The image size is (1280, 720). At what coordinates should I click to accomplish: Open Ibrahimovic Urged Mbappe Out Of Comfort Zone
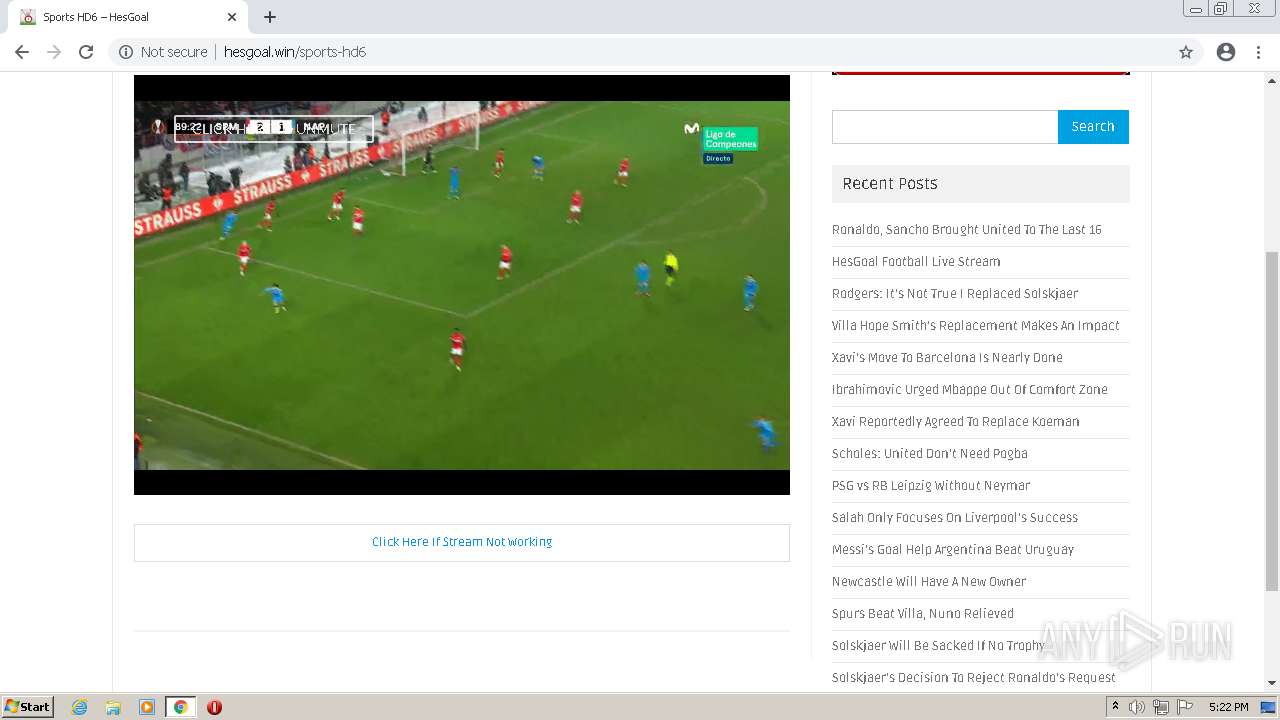[970, 389]
